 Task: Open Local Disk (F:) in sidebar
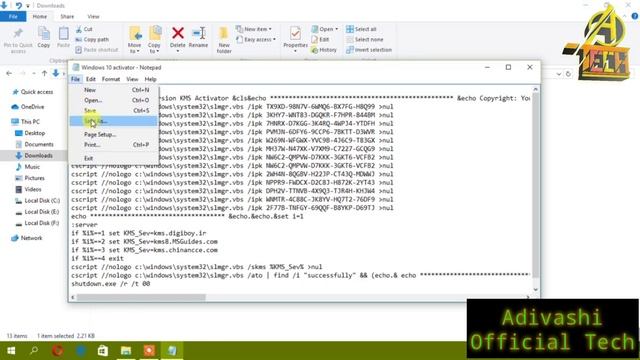[38, 223]
